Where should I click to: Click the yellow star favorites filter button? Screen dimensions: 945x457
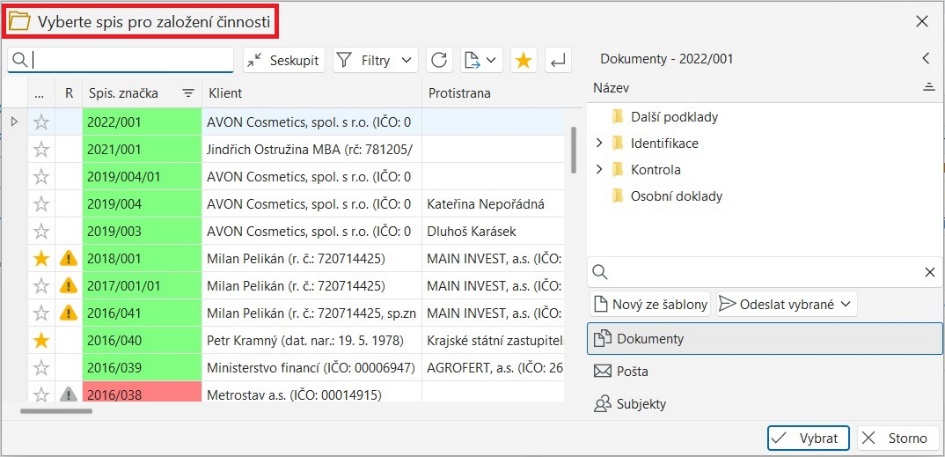523,60
